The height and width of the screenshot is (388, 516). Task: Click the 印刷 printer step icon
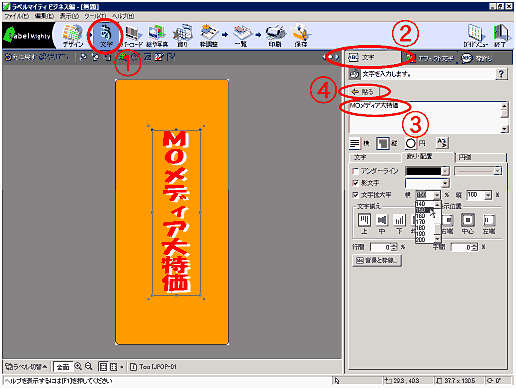click(275, 35)
